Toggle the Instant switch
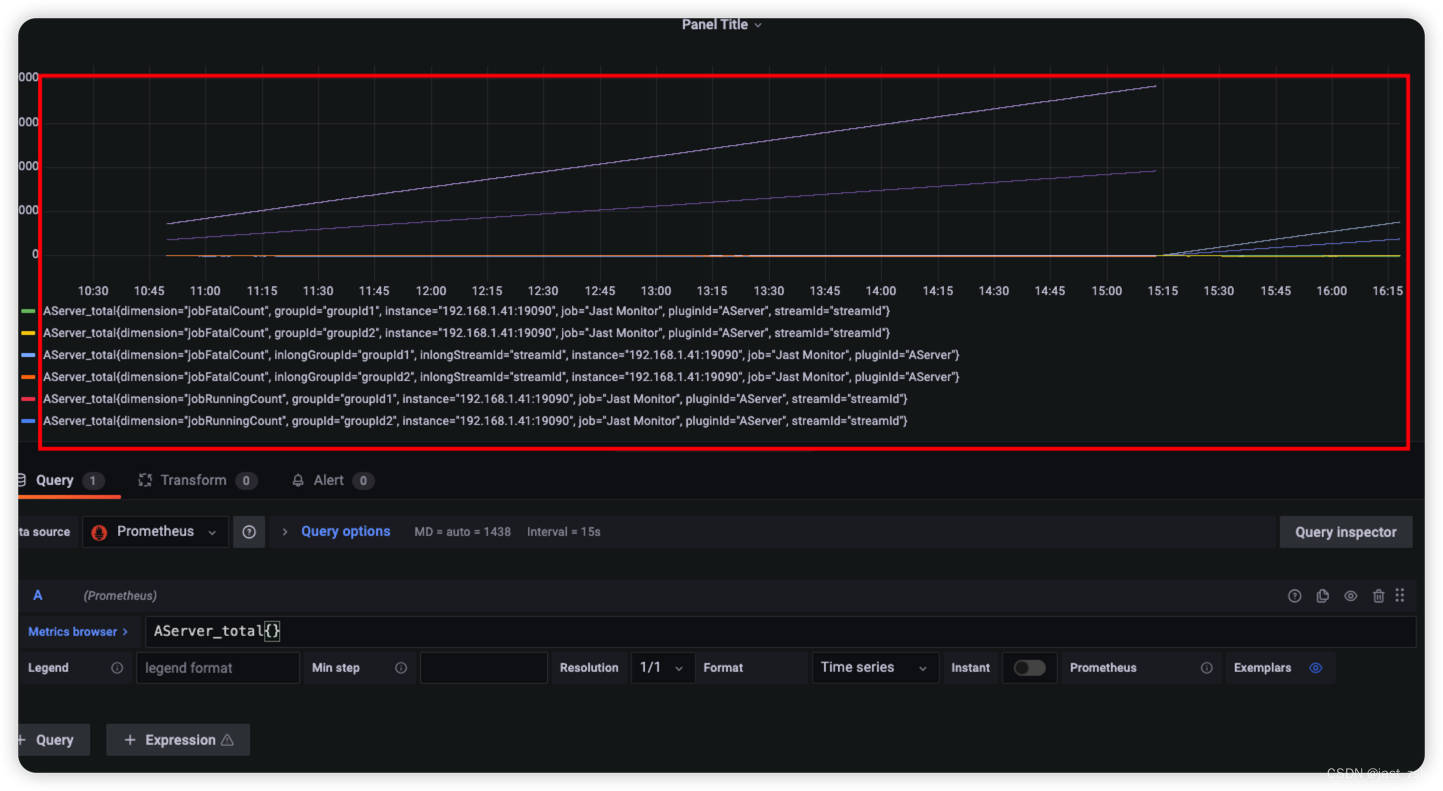Viewport: 1443px width, 791px height. (1029, 668)
